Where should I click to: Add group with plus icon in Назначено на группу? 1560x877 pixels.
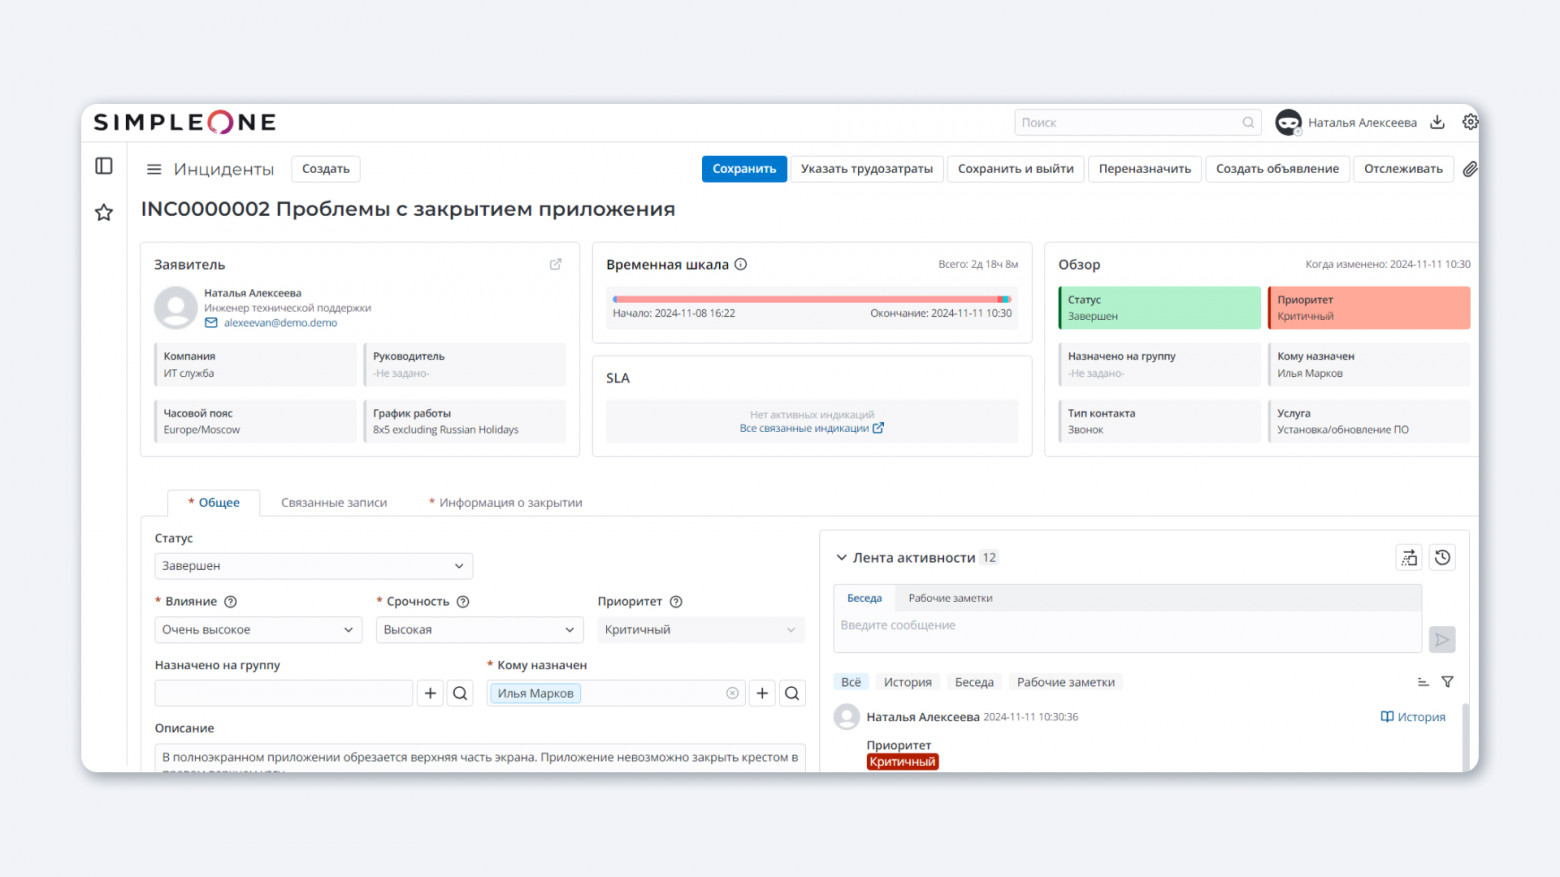point(430,693)
